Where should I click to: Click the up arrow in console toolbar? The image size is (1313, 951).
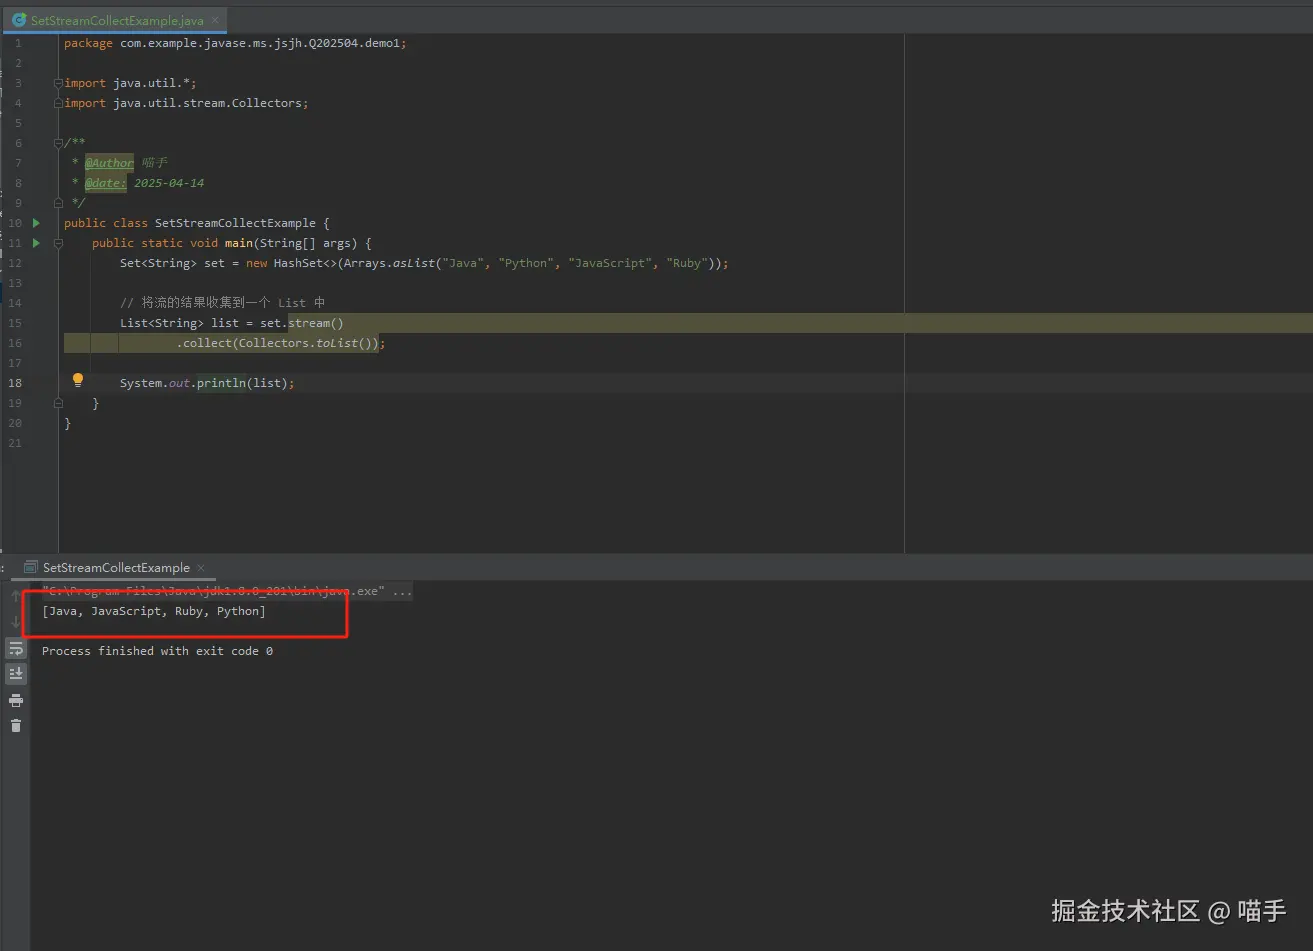(x=16, y=596)
